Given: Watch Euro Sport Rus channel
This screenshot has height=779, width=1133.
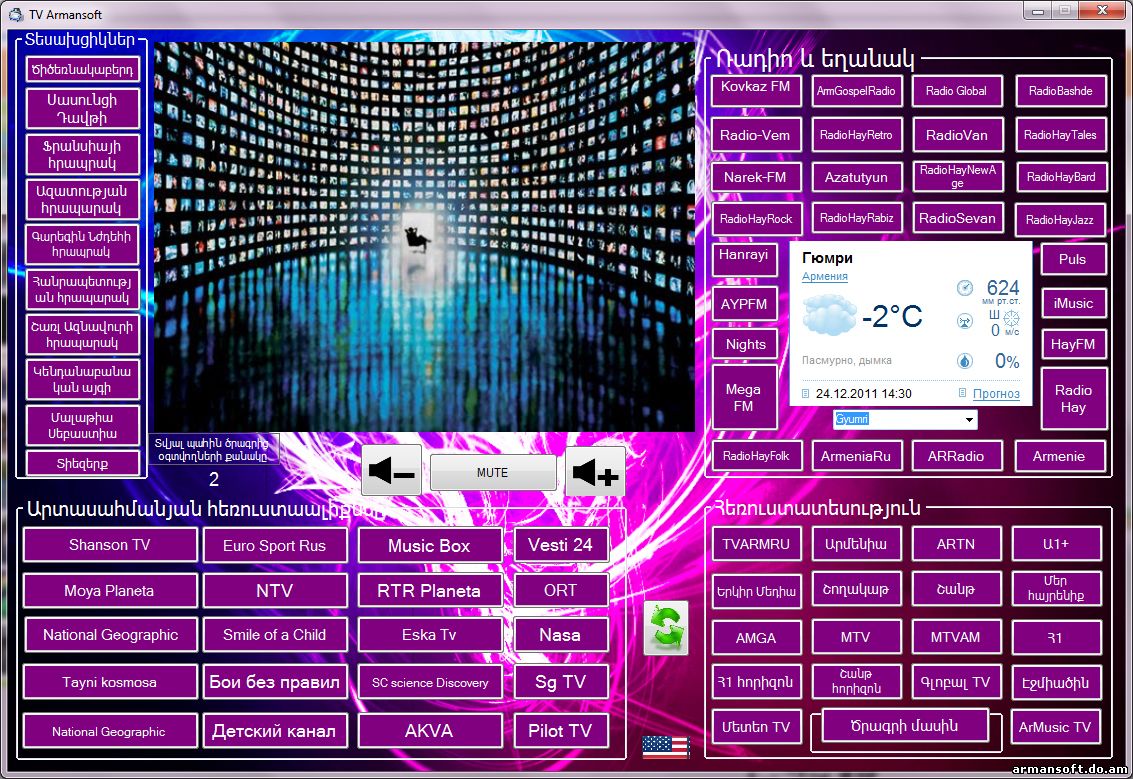Looking at the screenshot, I should tap(275, 546).
